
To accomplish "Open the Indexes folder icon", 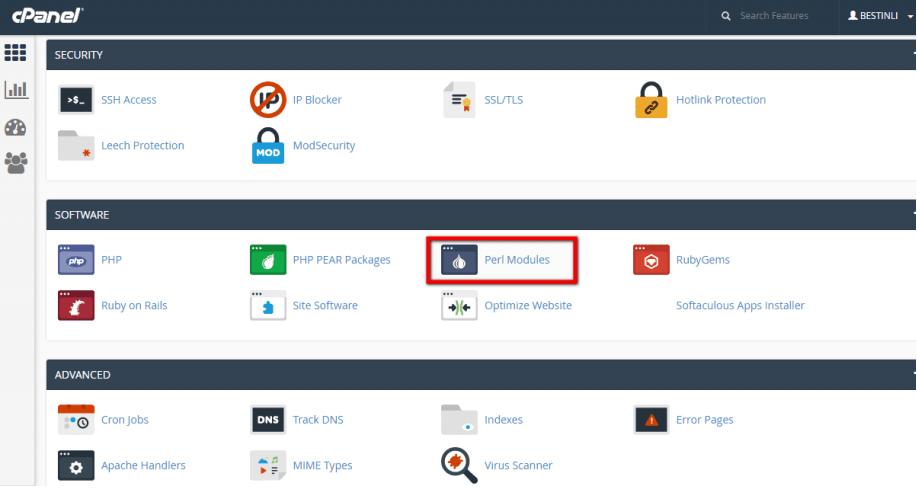I will [459, 419].
